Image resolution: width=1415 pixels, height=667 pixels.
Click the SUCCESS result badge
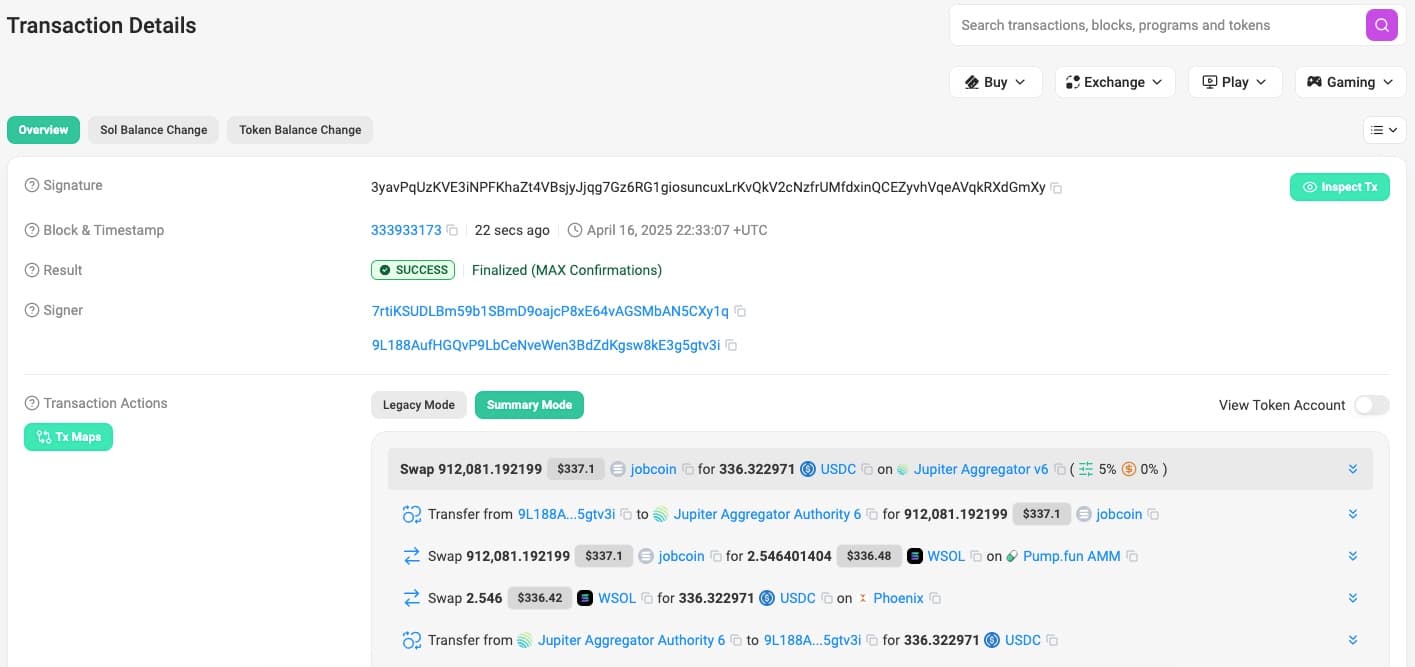(x=413, y=270)
